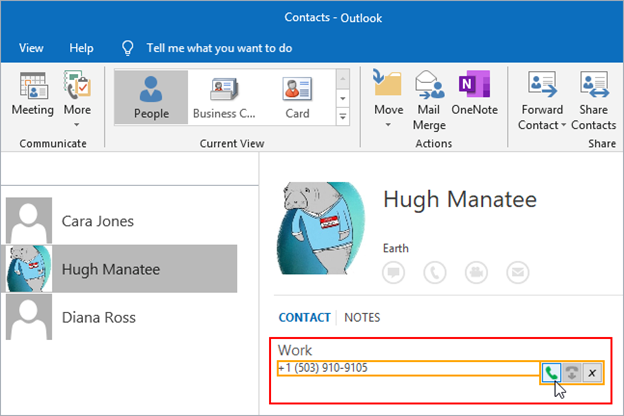Click Cara Jones avatar placeholder
This screenshot has height=416, width=624.
point(29,221)
